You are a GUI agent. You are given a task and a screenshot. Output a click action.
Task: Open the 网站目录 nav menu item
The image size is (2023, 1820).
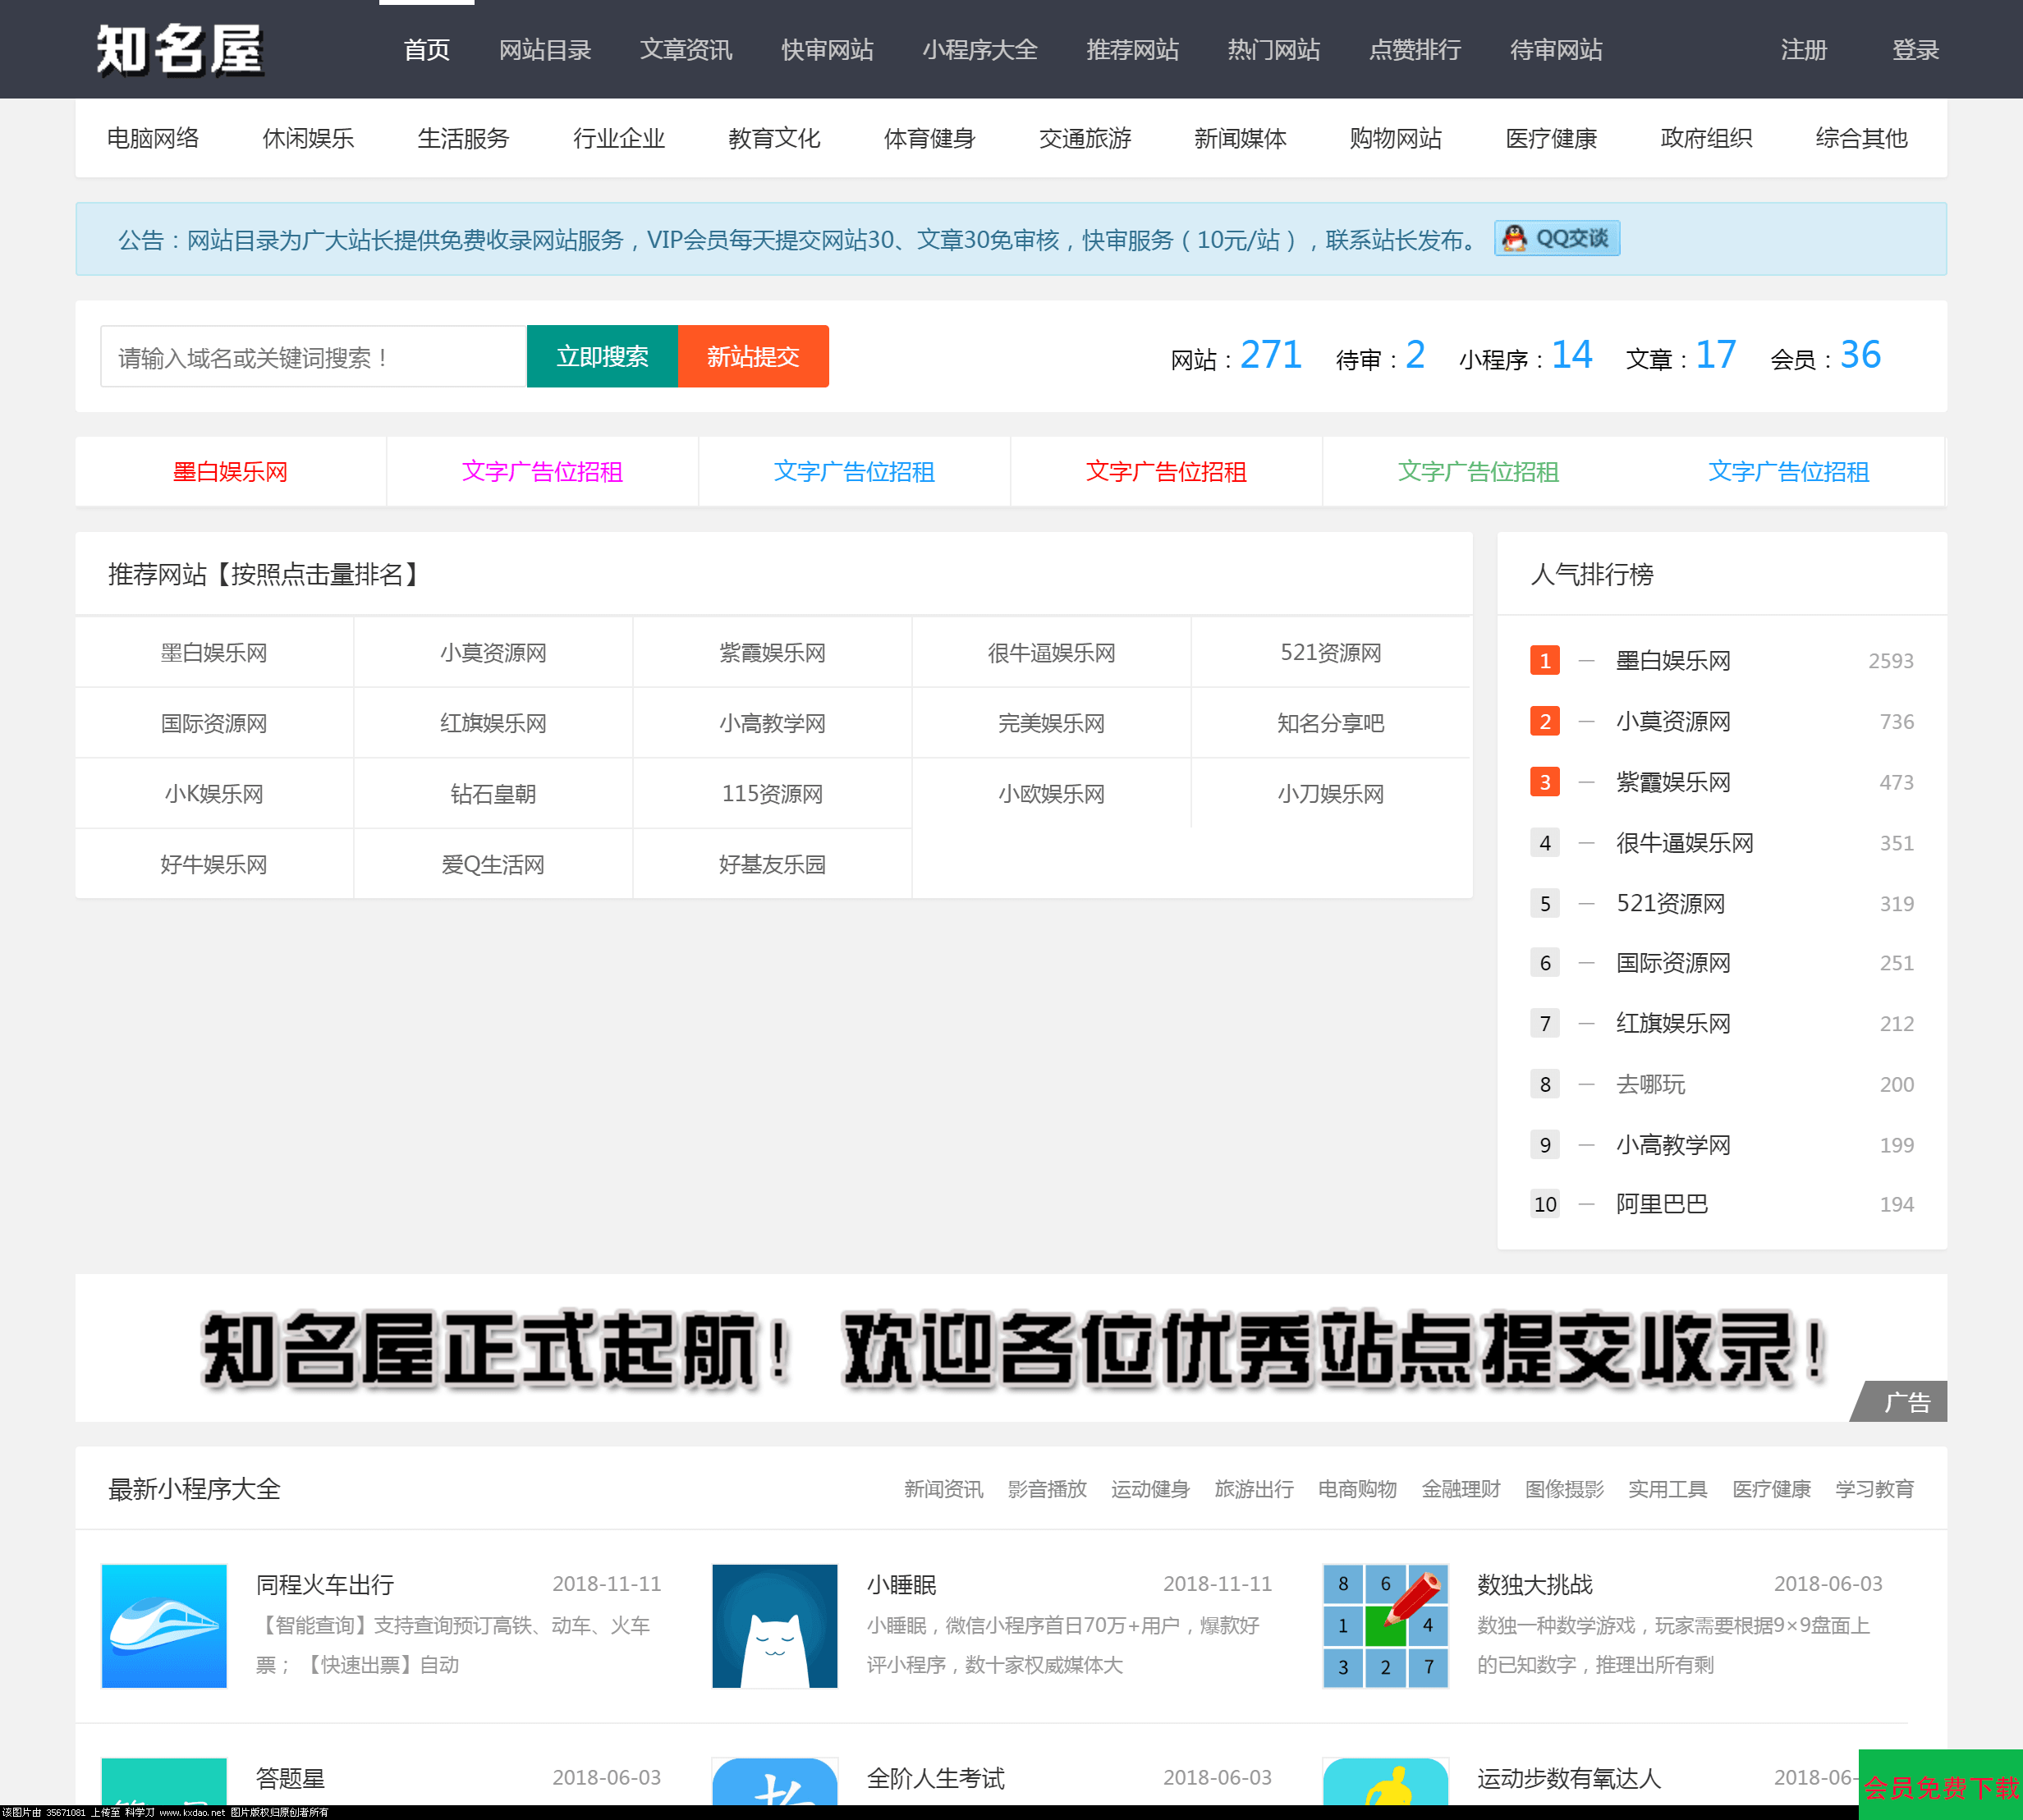tap(545, 50)
